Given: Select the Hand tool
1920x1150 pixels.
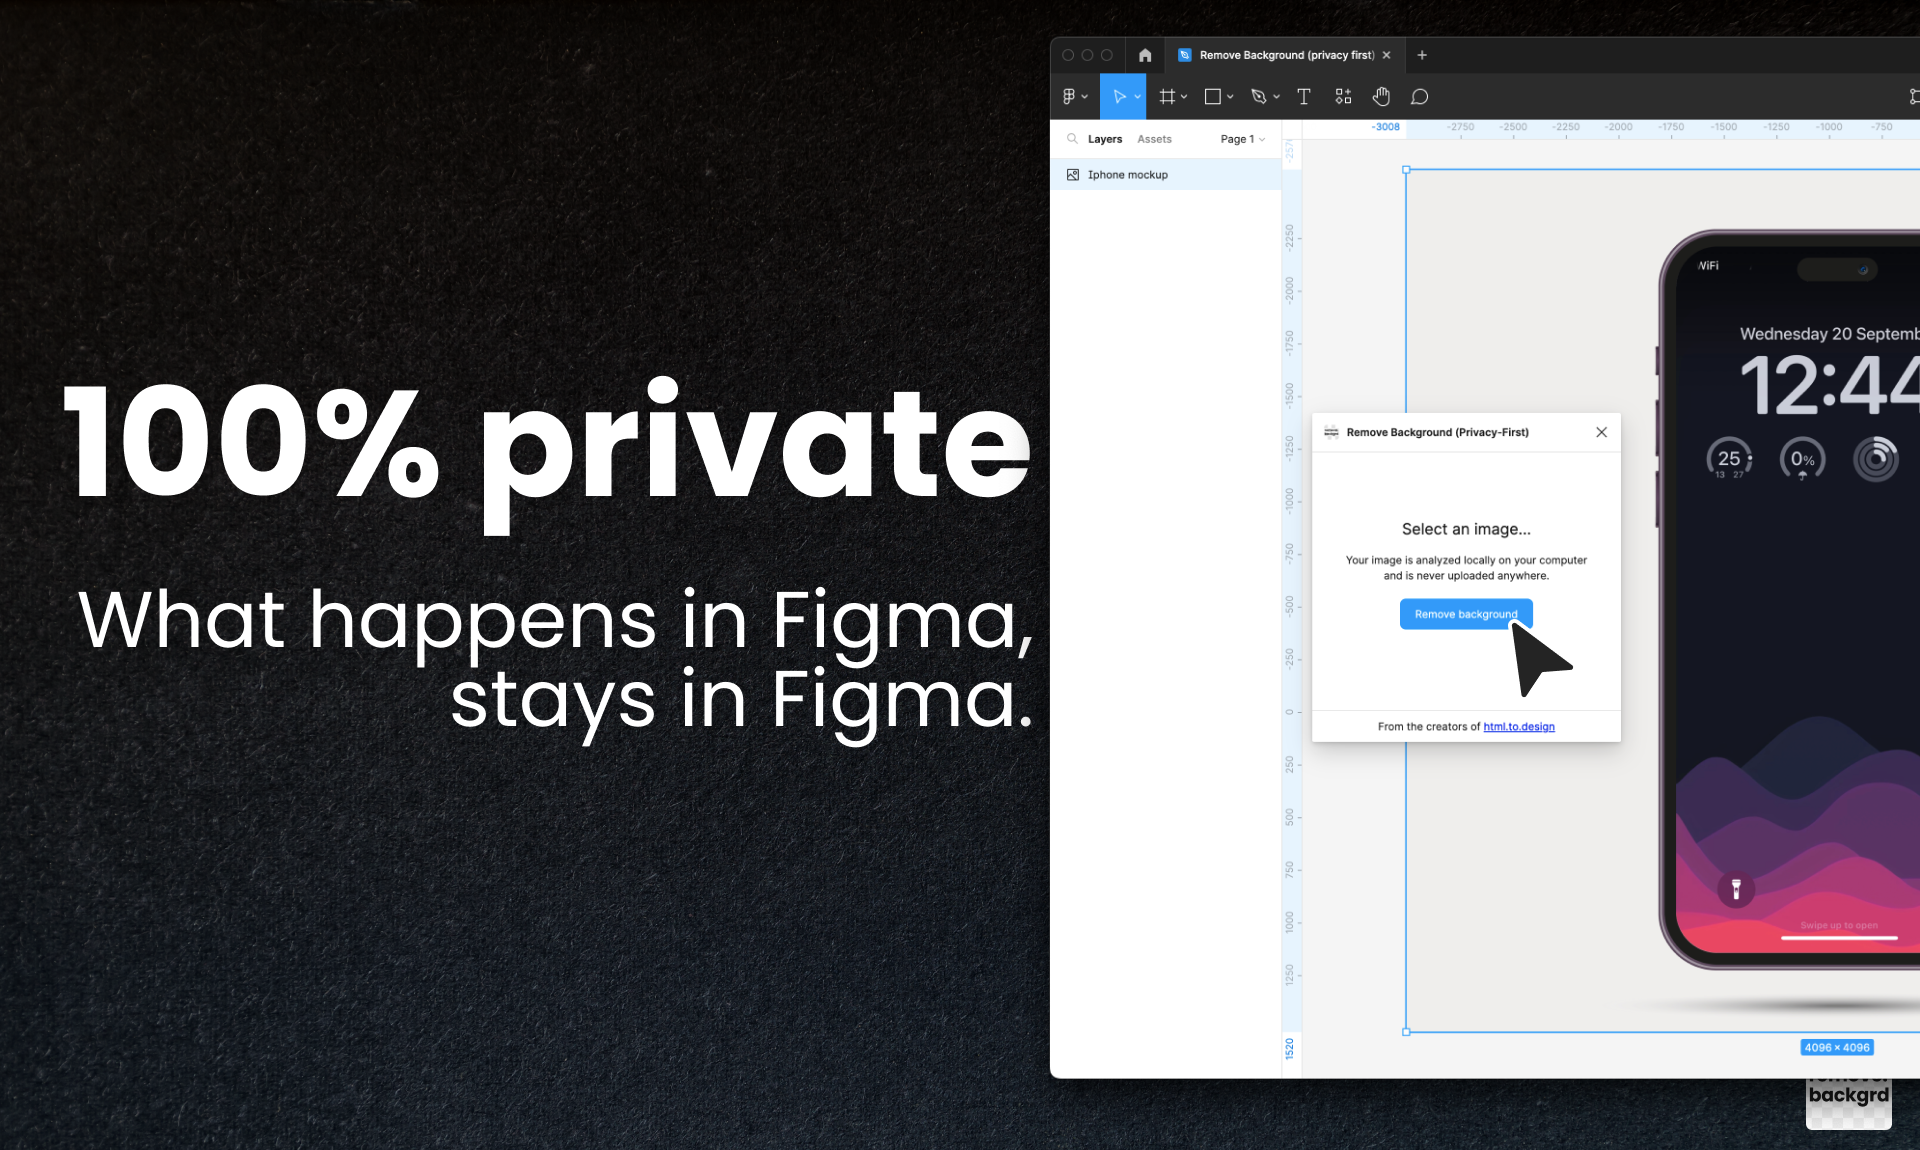Looking at the screenshot, I should (1381, 97).
